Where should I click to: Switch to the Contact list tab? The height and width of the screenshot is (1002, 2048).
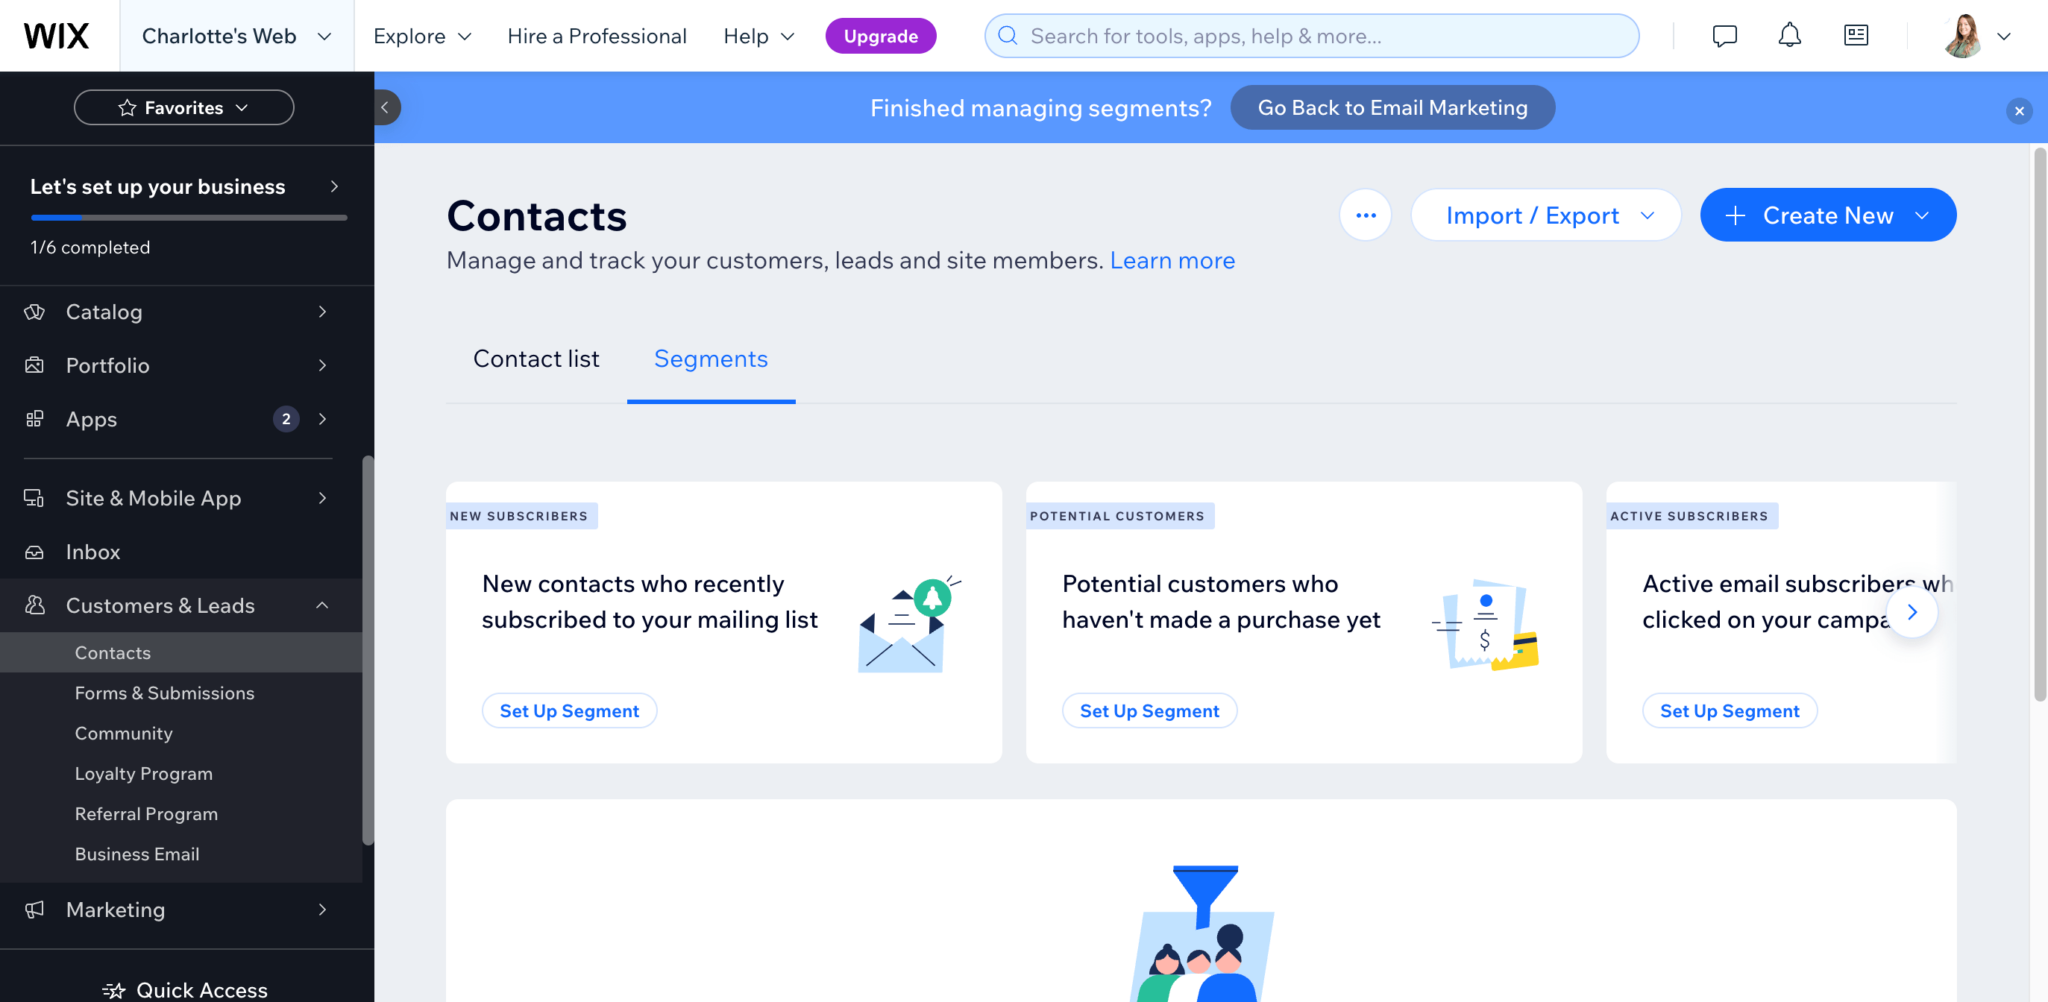pos(536,359)
